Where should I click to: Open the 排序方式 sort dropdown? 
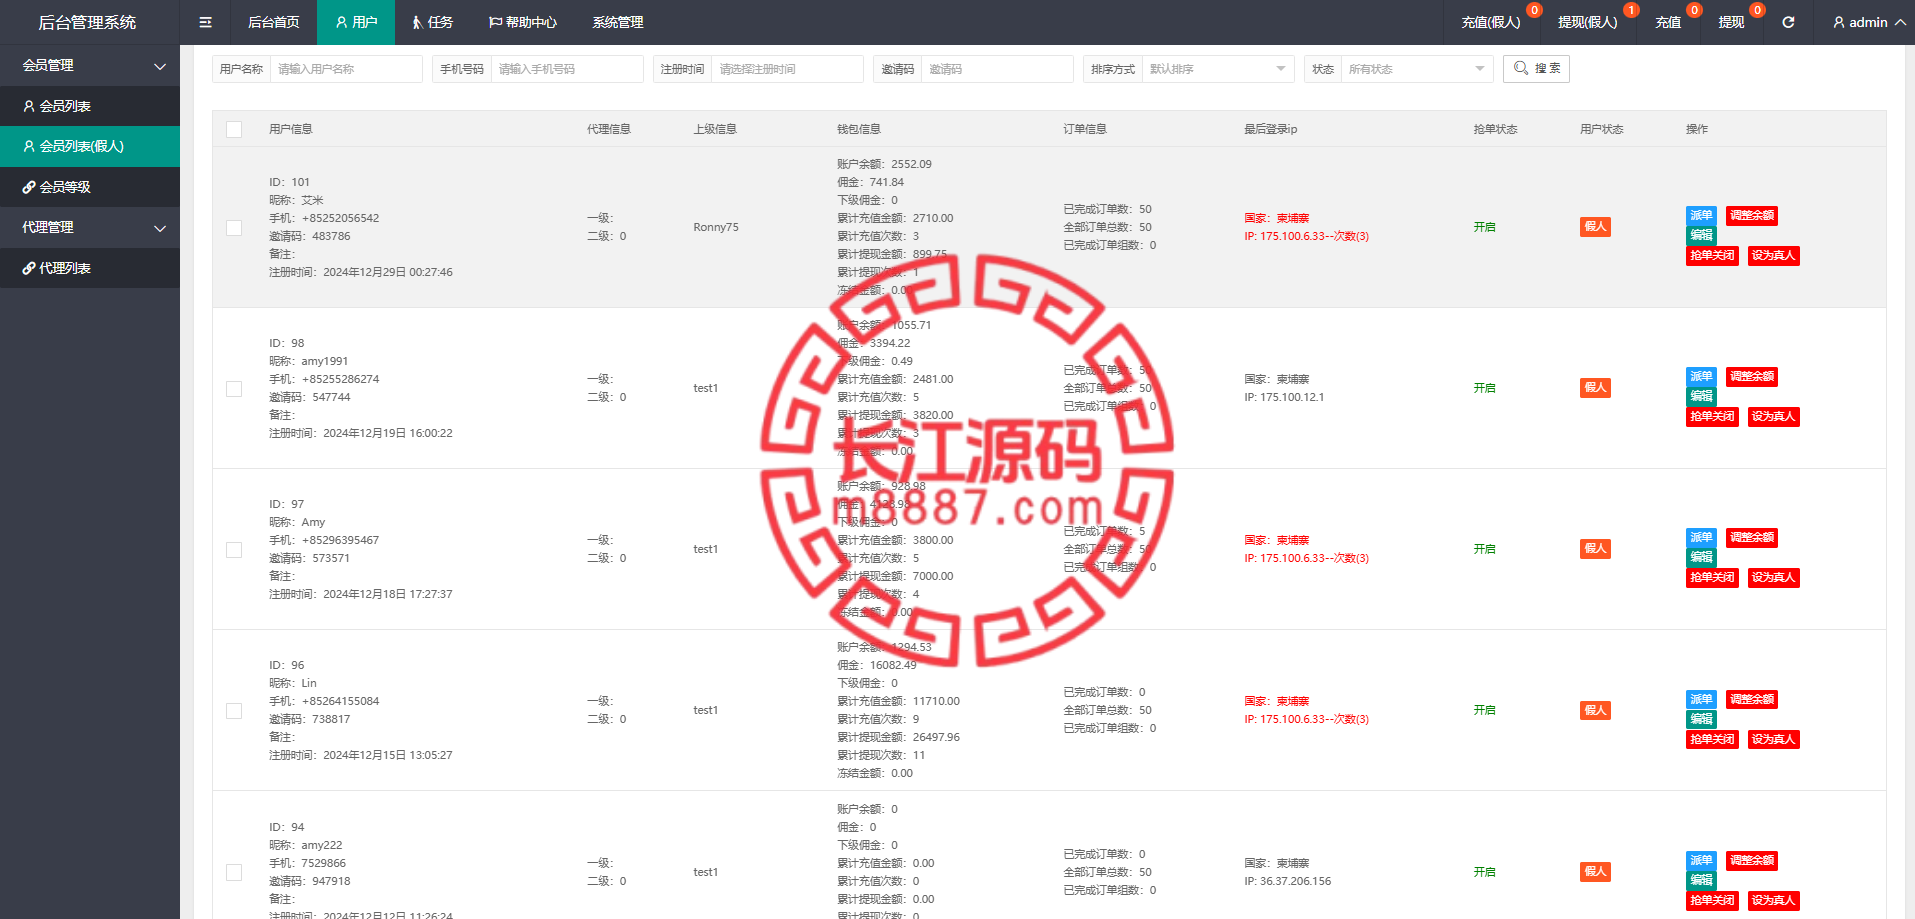coord(1218,69)
